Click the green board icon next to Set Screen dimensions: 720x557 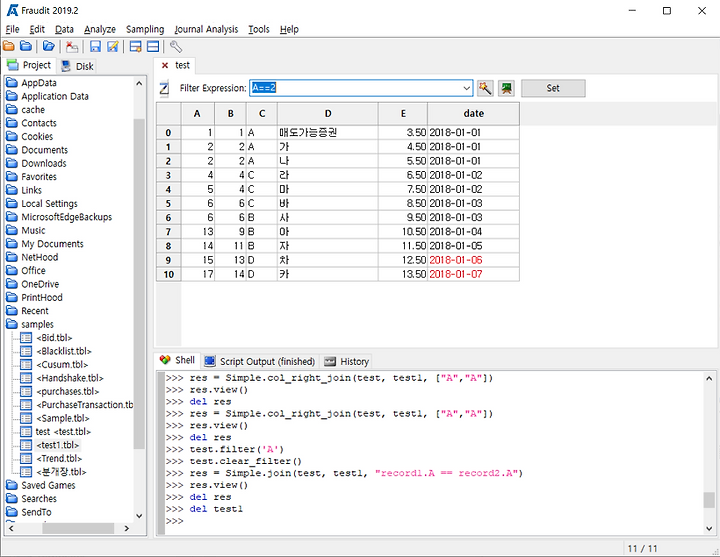tap(506, 88)
